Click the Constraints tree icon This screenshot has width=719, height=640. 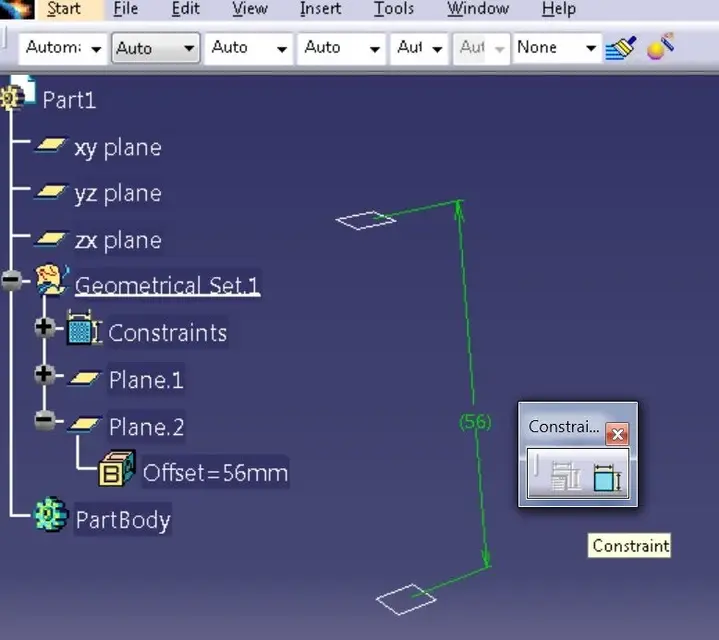(x=84, y=327)
